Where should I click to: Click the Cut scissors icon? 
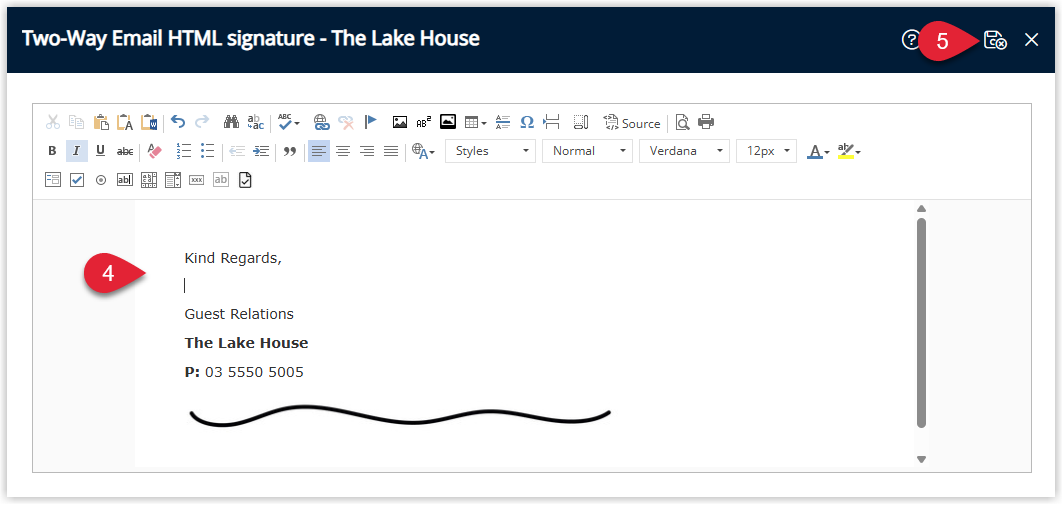coord(53,123)
